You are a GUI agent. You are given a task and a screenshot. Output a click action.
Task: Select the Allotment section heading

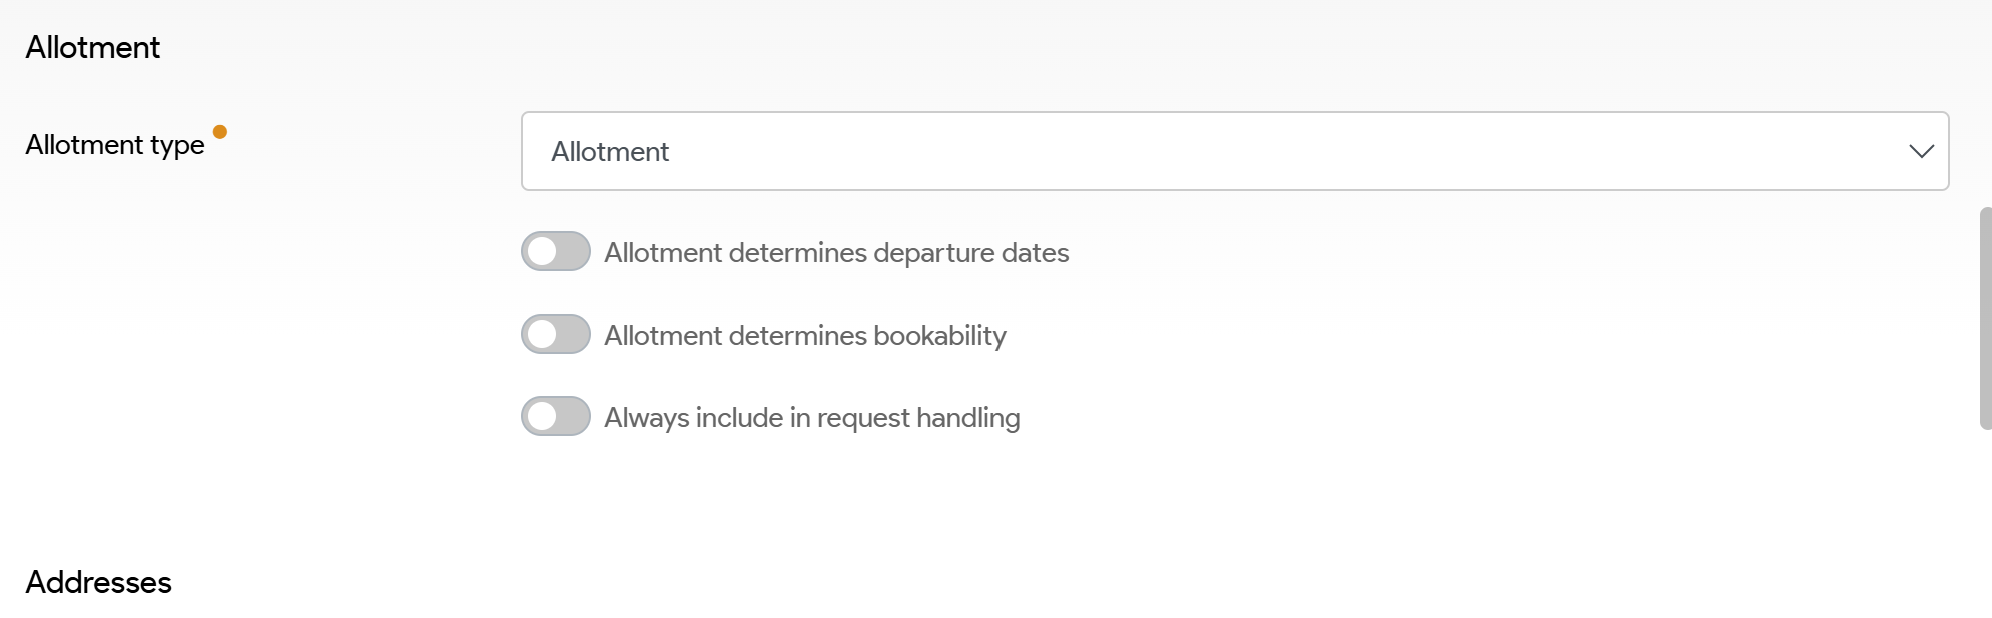tap(93, 47)
